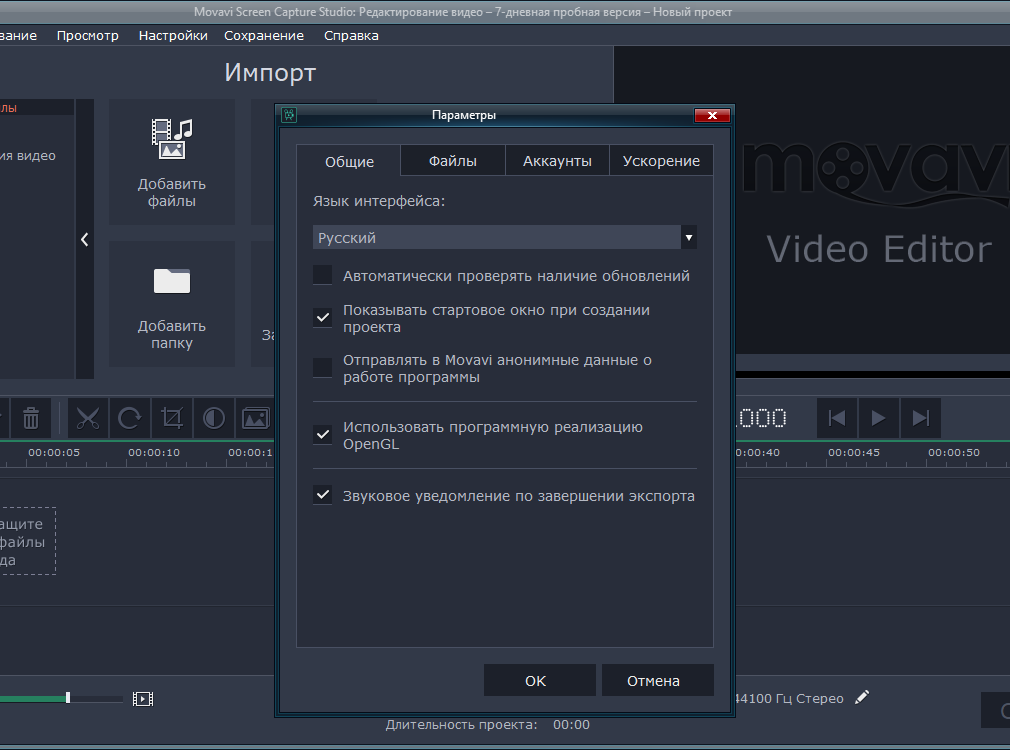This screenshot has height=750, width=1010.
Task: Confirm settings with OK button
Action: point(540,680)
